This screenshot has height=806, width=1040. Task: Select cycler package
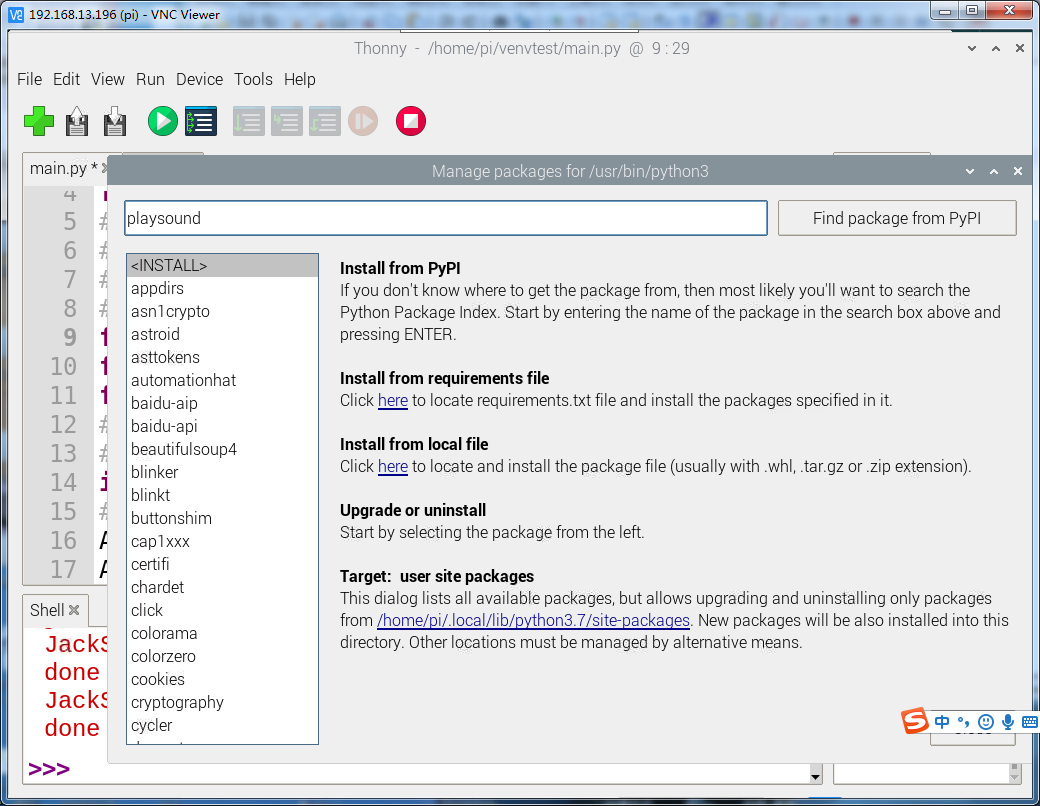pyautogui.click(x=222, y=725)
